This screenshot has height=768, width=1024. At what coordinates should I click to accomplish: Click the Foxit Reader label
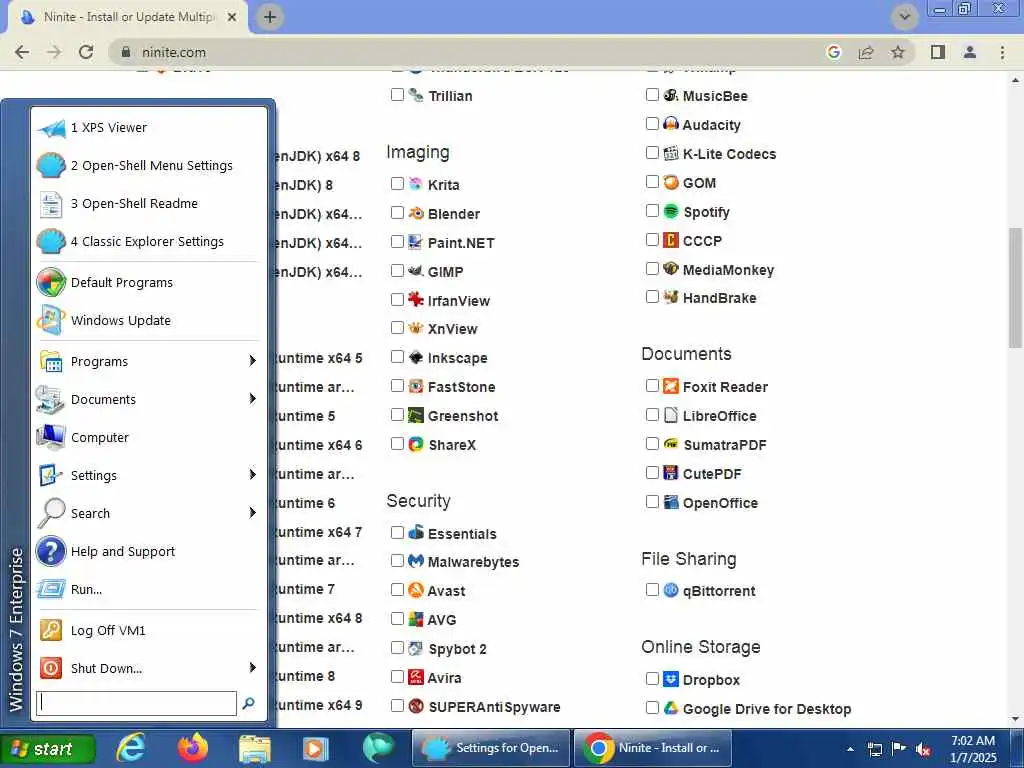(x=725, y=387)
